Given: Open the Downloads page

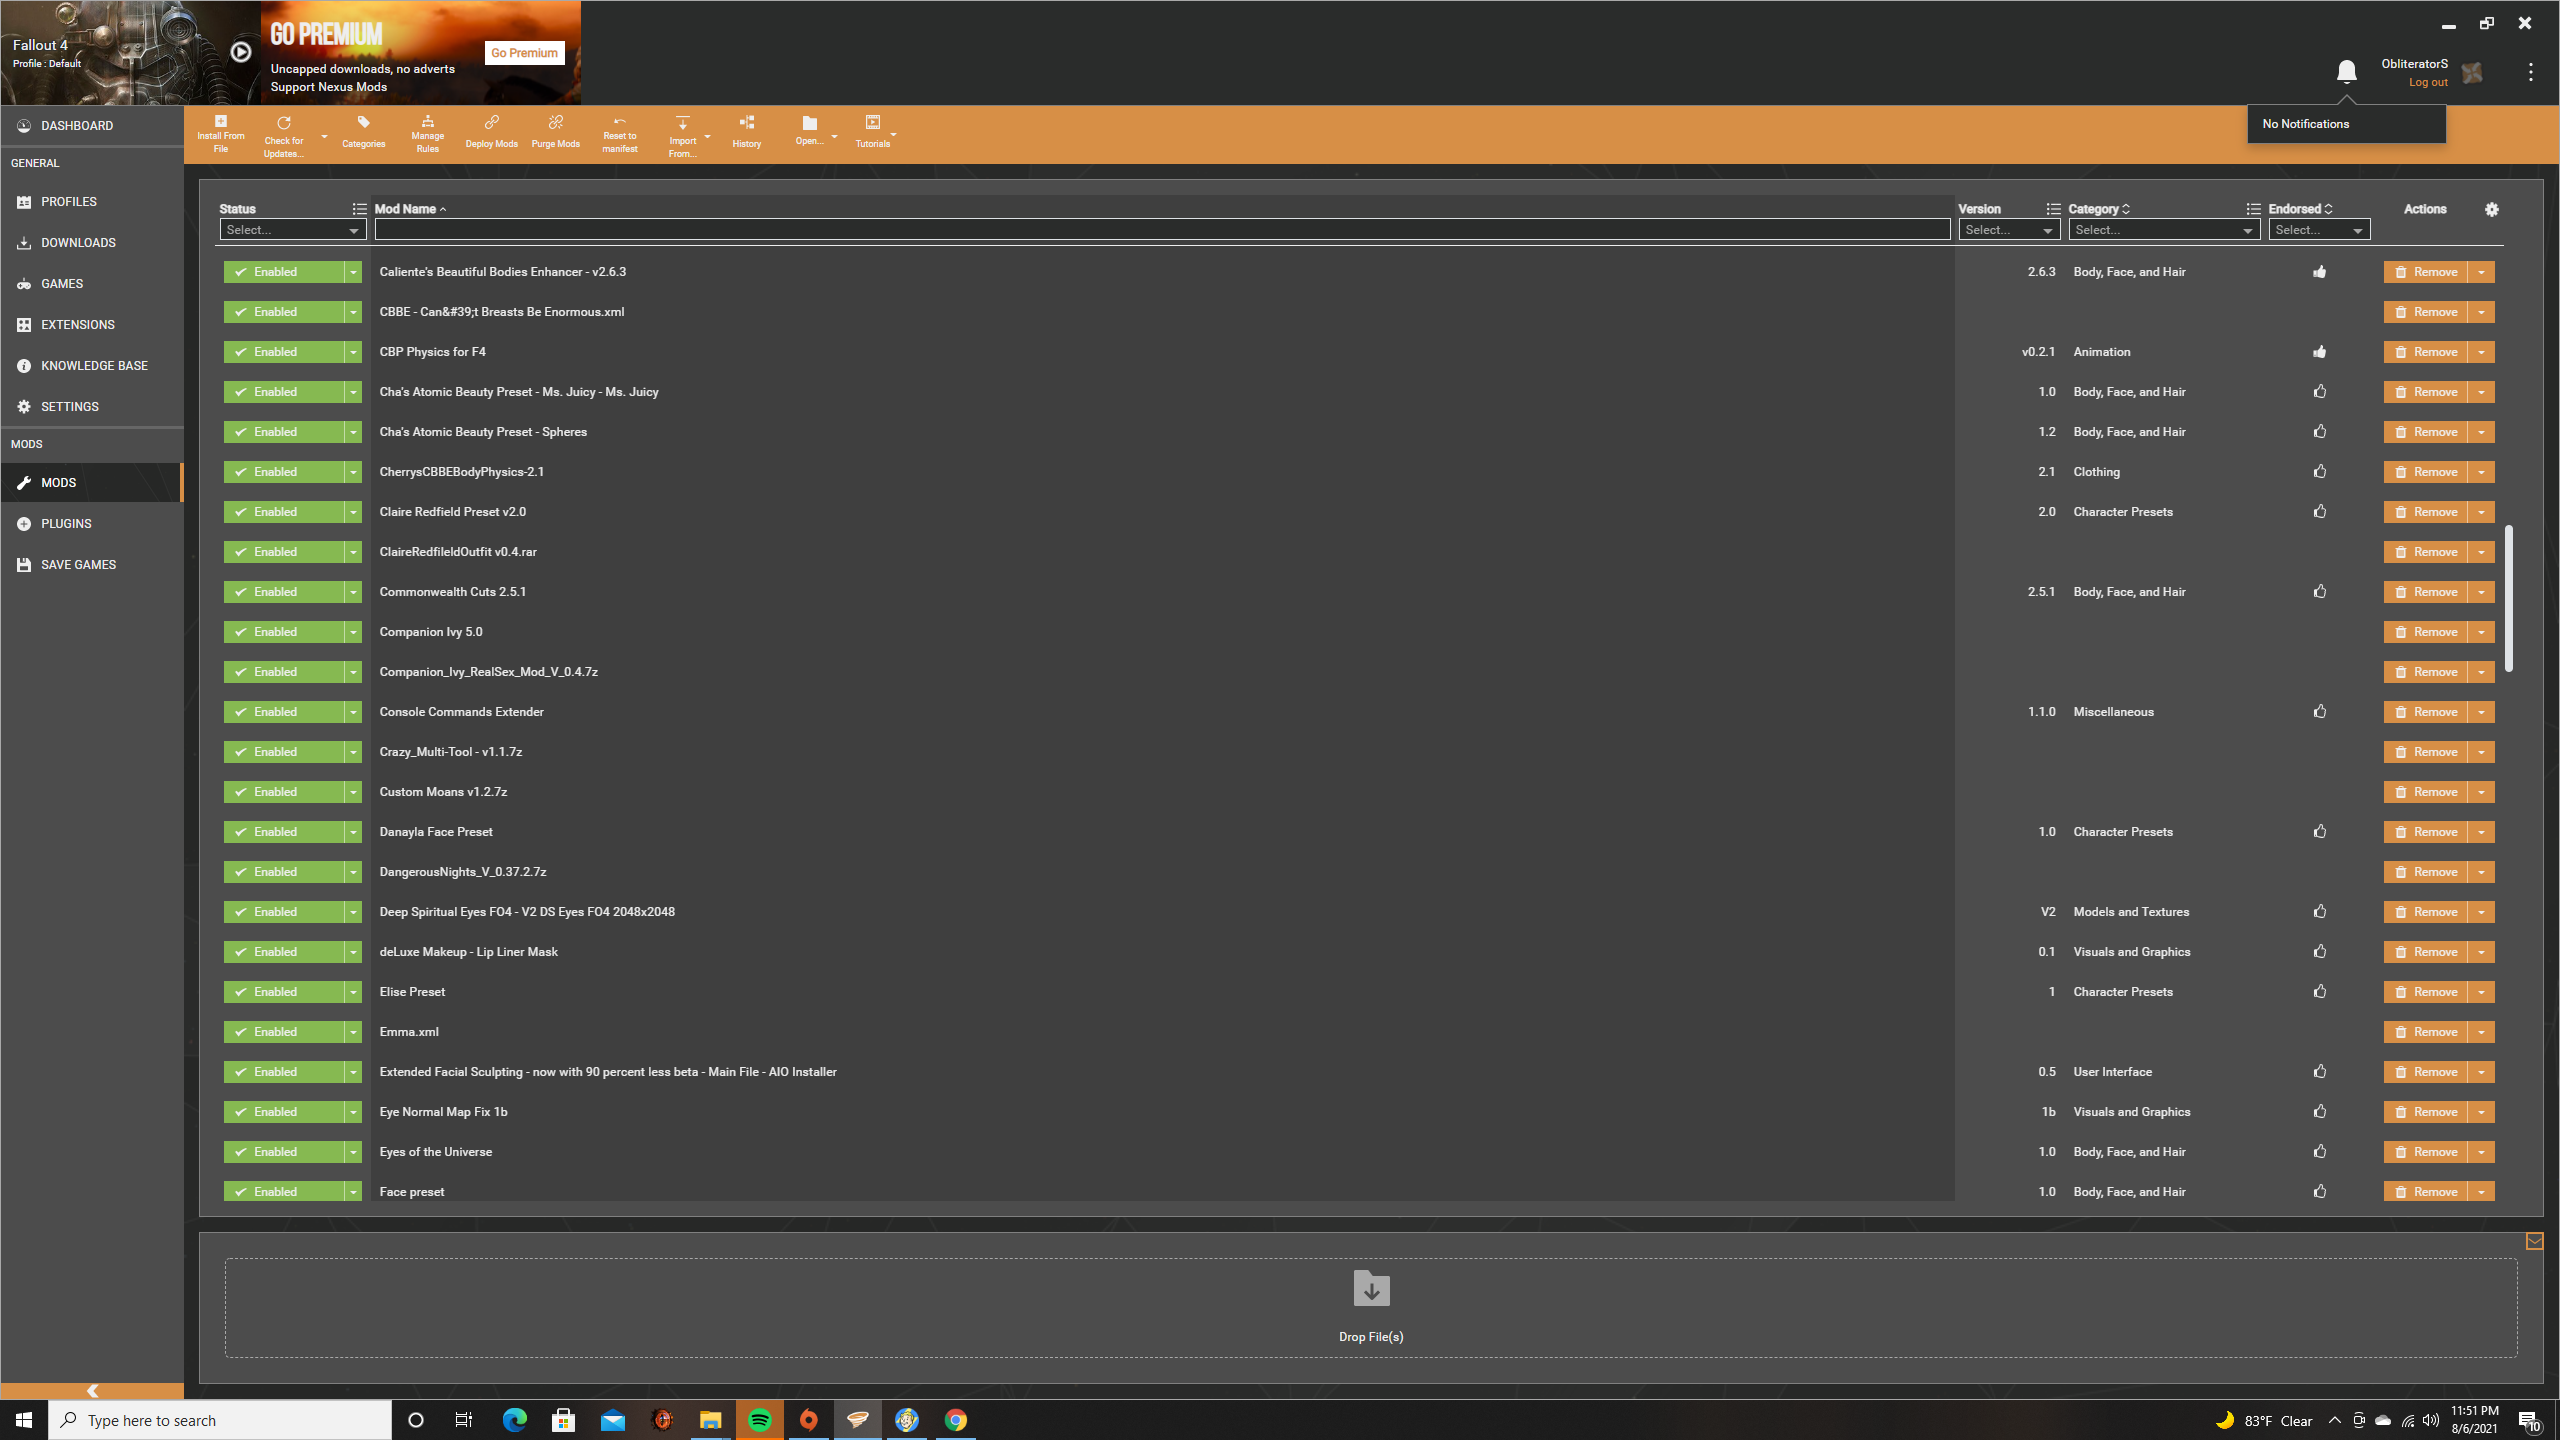Looking at the screenshot, I should (x=92, y=243).
